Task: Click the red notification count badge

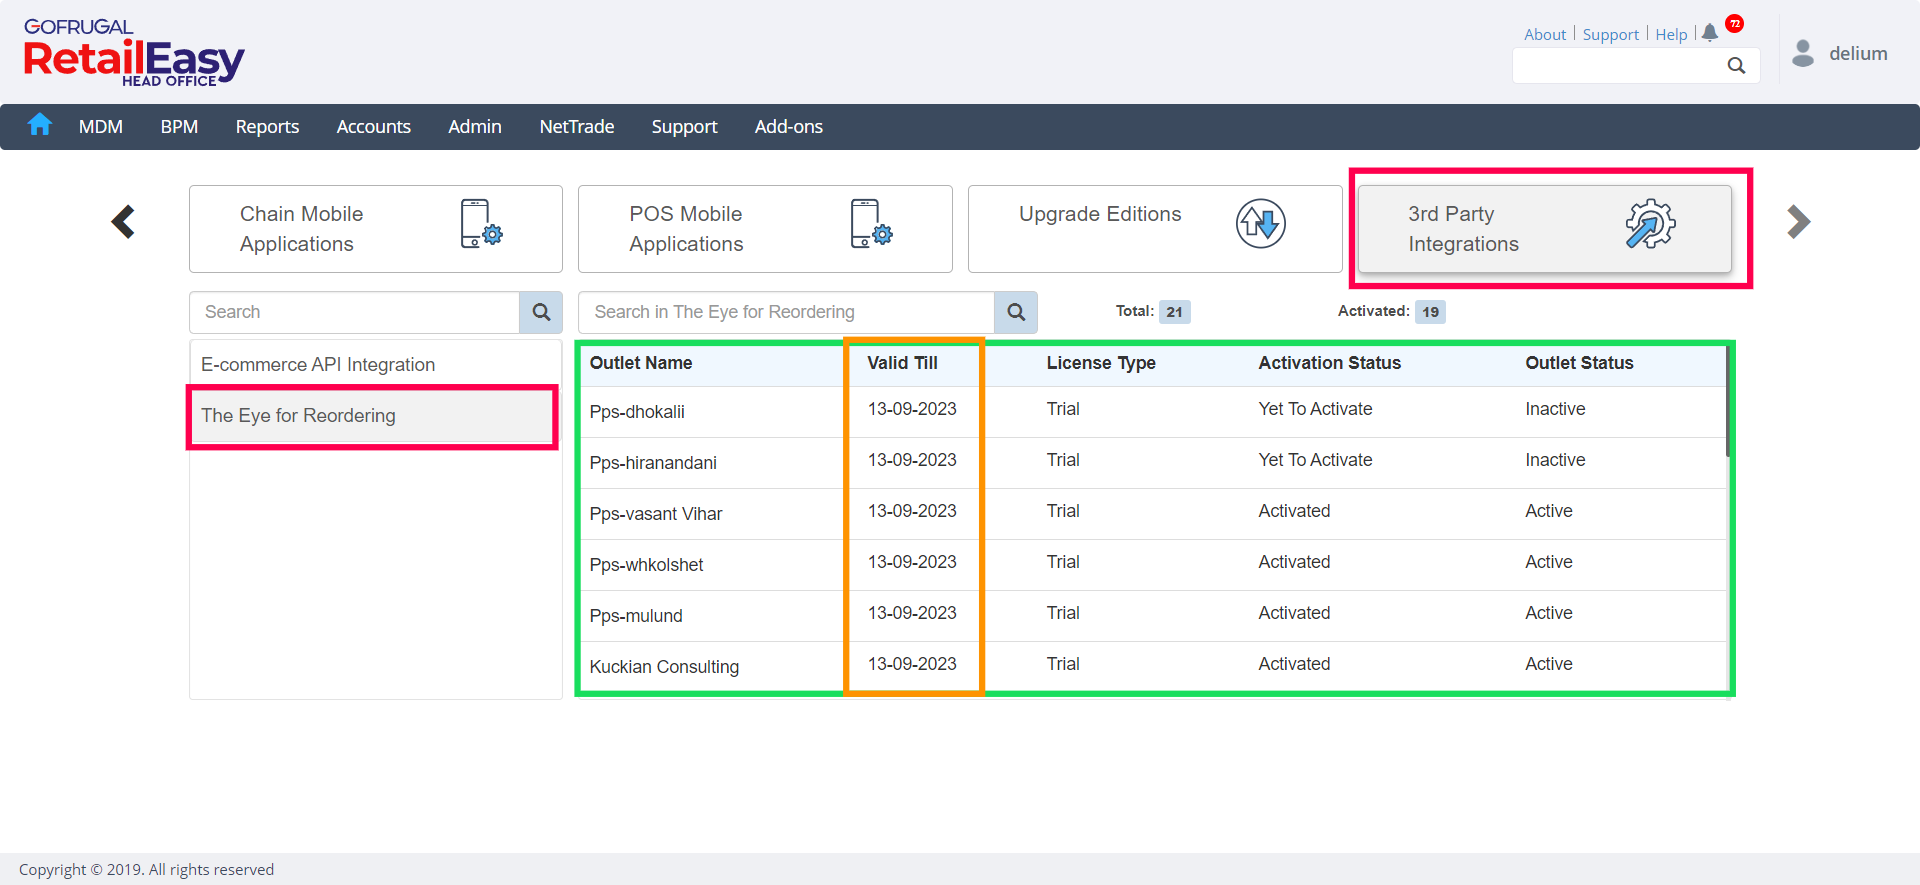Action: click(x=1735, y=23)
